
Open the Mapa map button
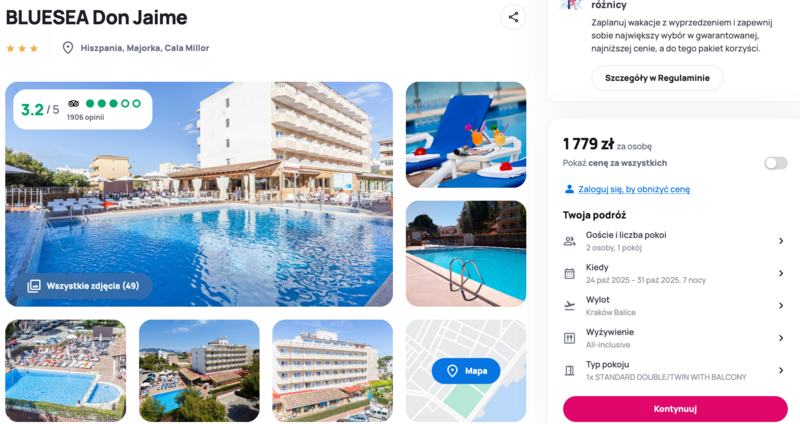466,371
